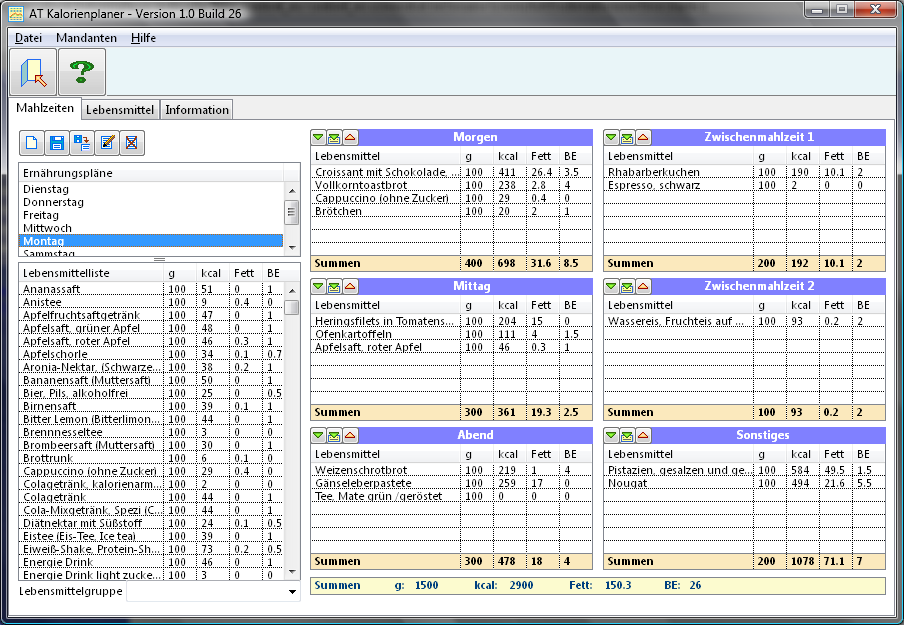904x625 pixels.
Task: Click the red up arrow in Sonstiges panel
Action: click(643, 435)
